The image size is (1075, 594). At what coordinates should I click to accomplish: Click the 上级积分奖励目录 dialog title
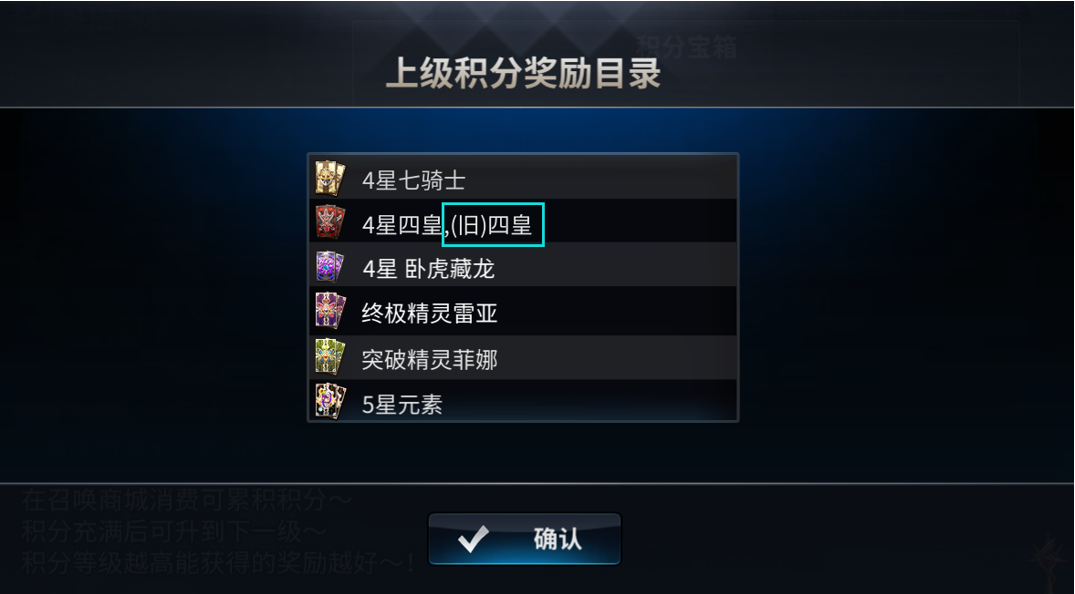click(x=524, y=73)
